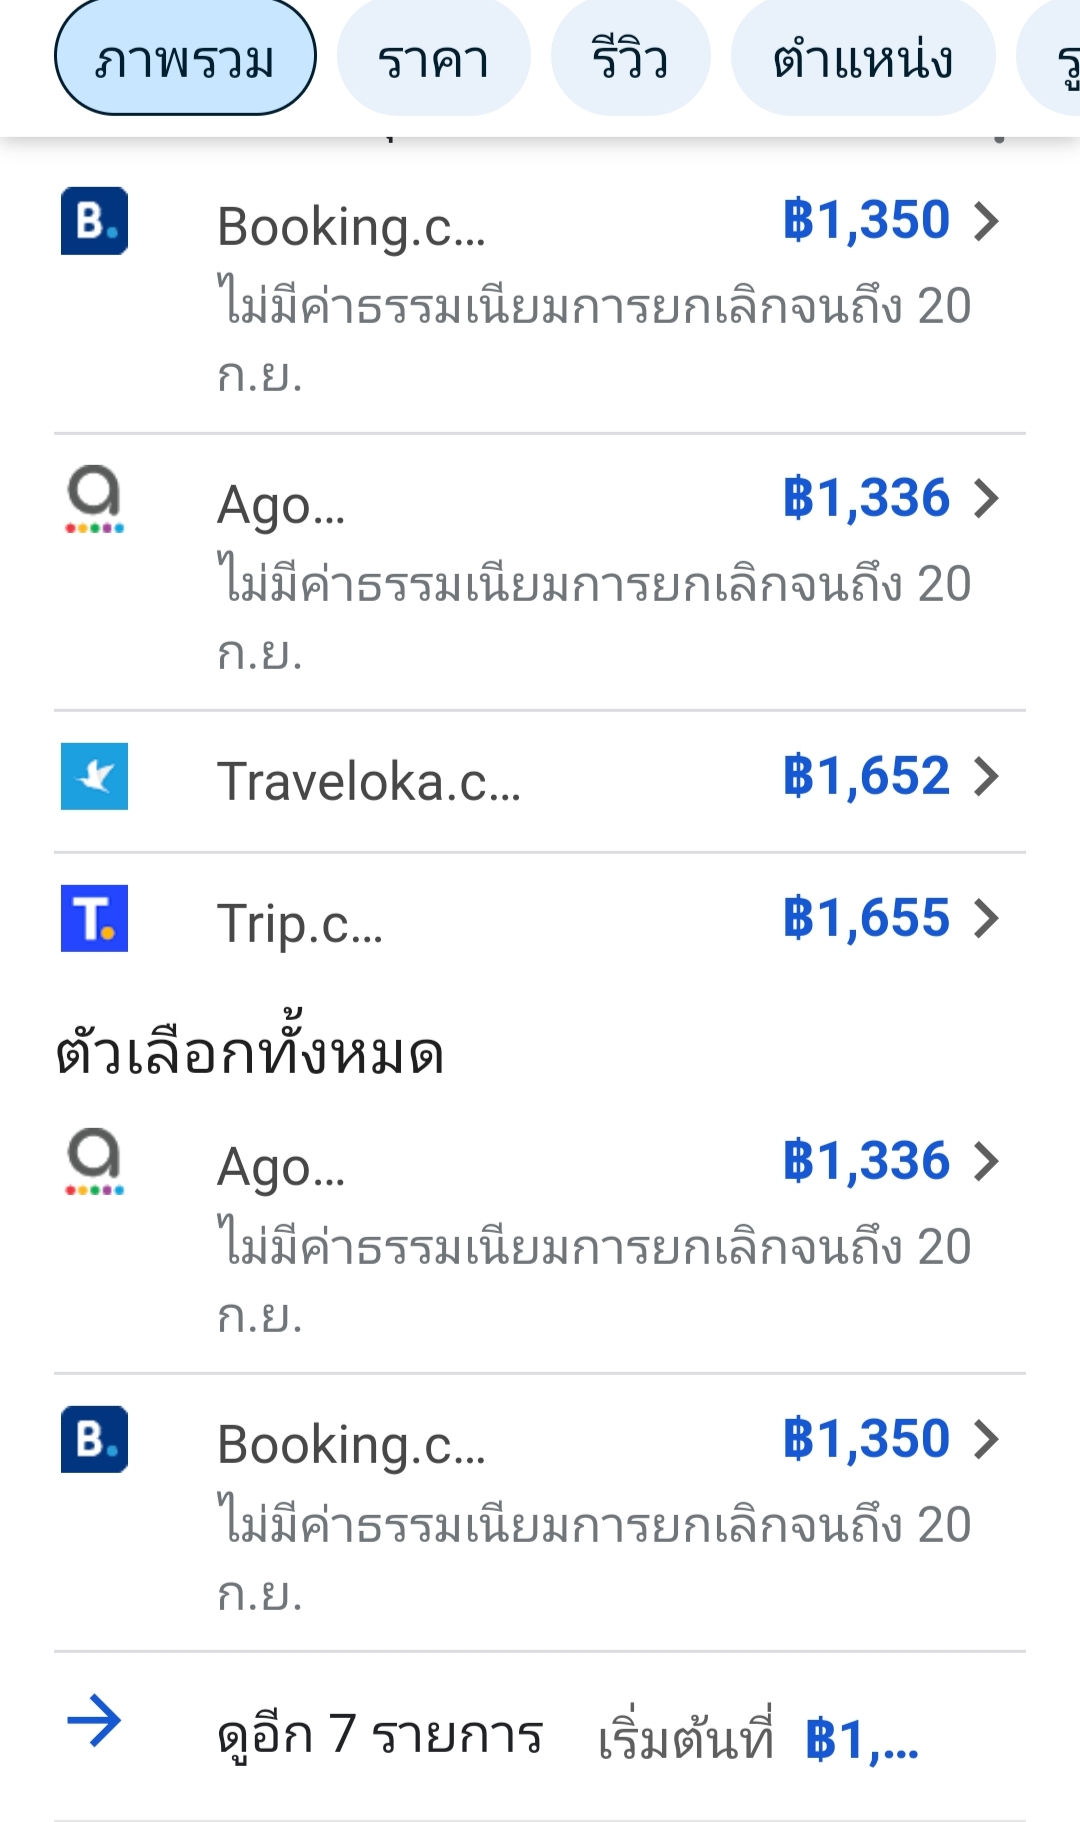Click the ฿1,655 Trip.com price
The height and width of the screenshot is (1822, 1080).
coord(866,918)
